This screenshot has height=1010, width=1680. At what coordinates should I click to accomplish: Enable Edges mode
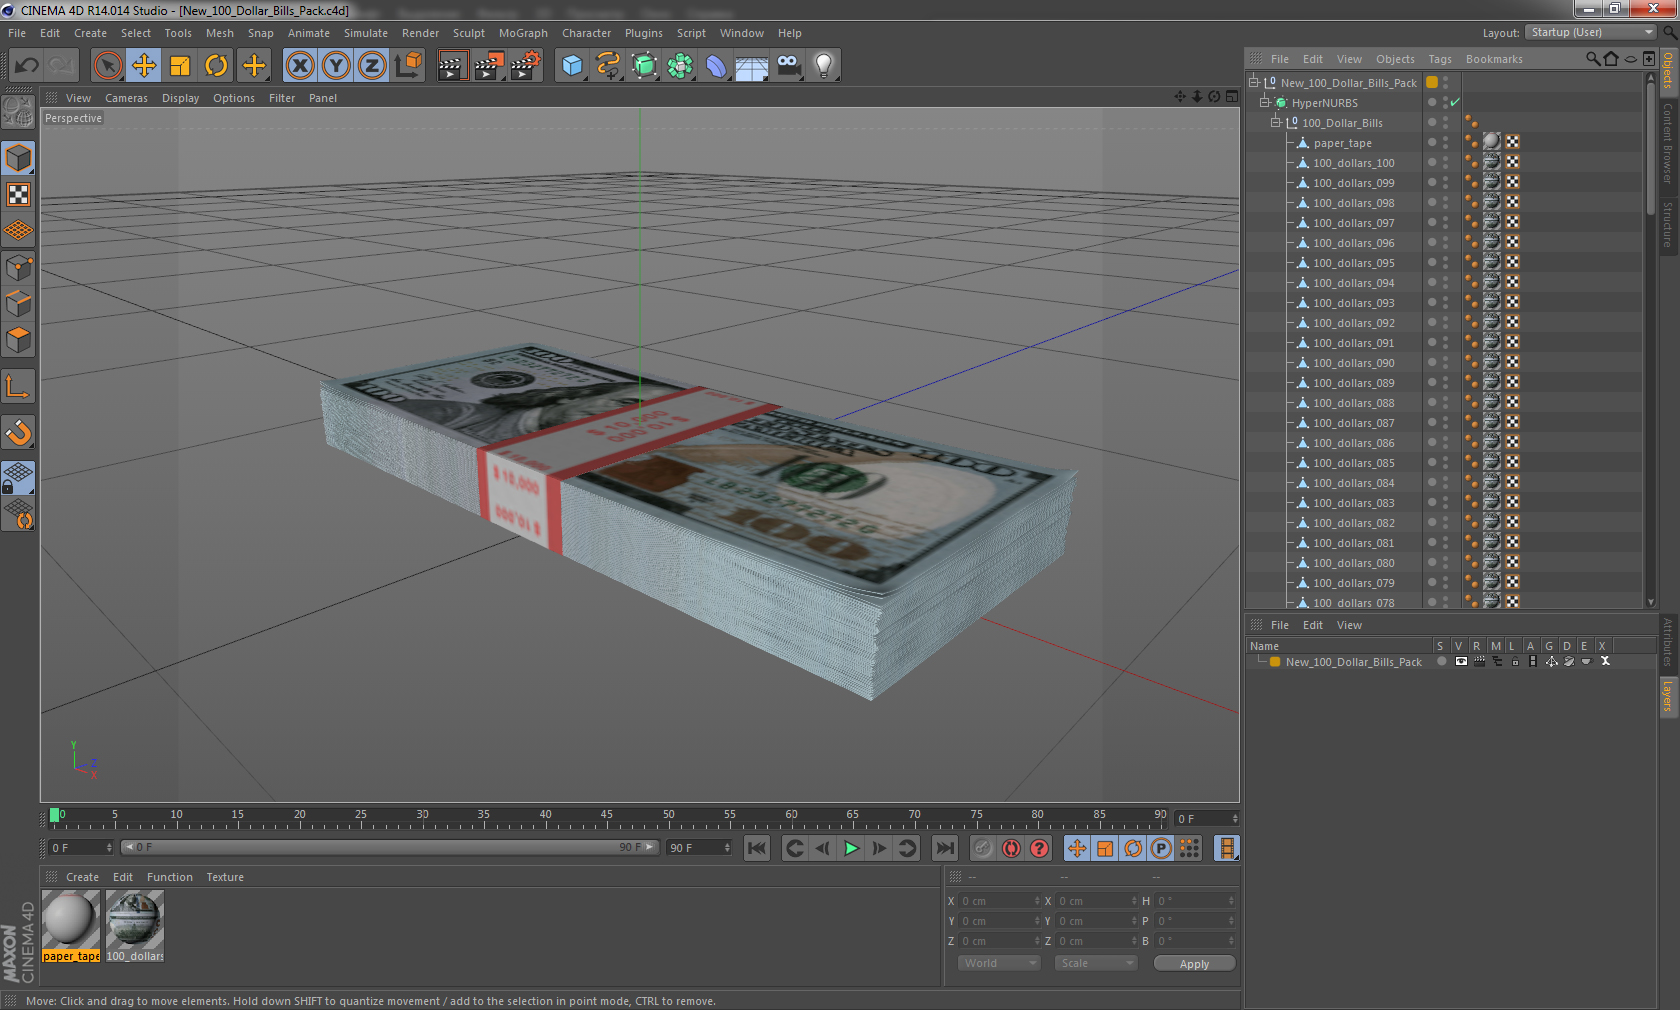(18, 304)
